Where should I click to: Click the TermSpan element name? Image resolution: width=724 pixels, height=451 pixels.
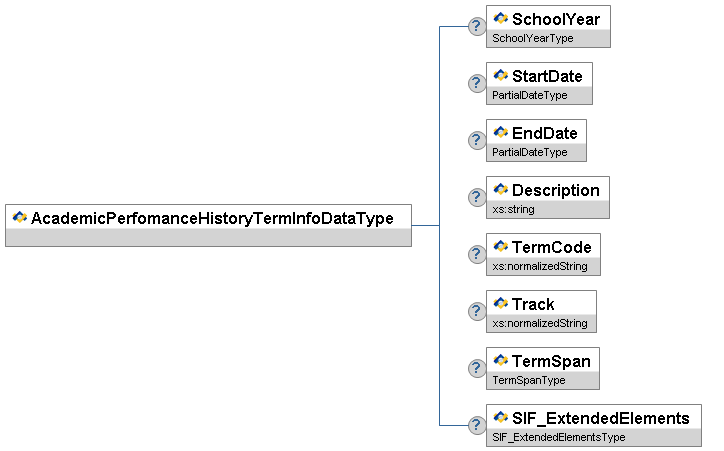(x=551, y=361)
